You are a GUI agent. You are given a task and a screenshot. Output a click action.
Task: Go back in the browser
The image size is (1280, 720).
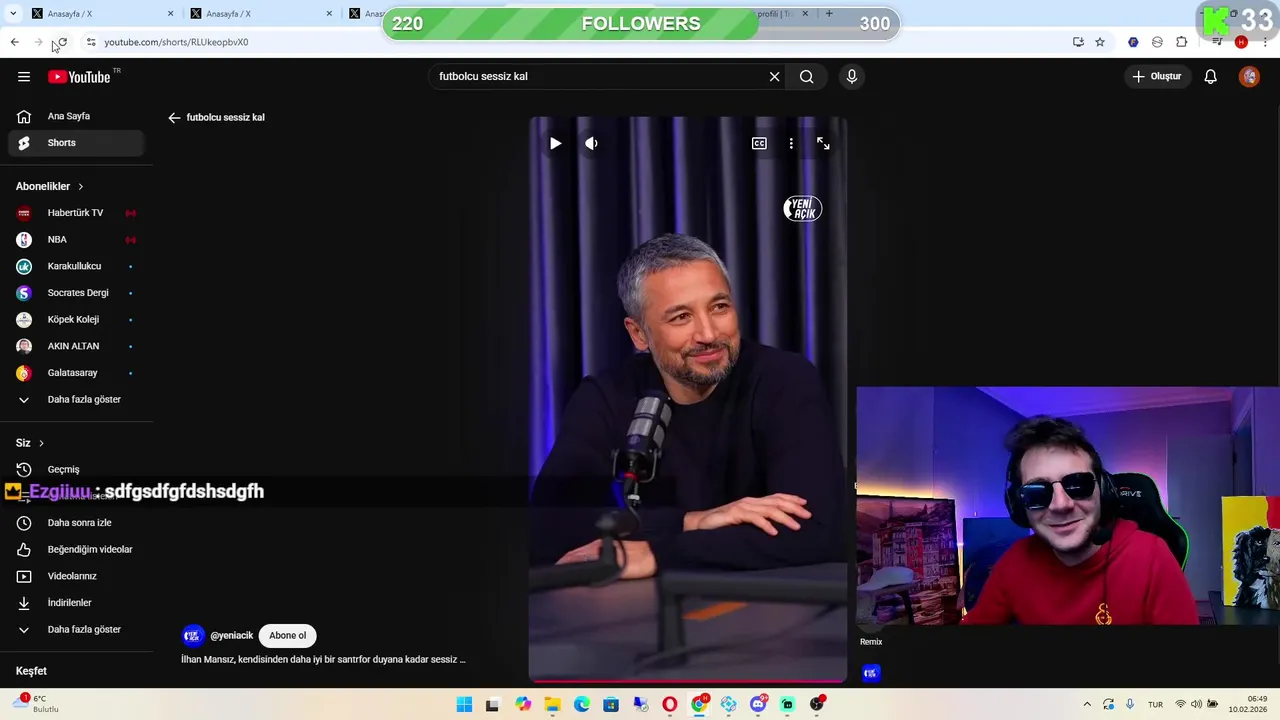tap(14, 42)
